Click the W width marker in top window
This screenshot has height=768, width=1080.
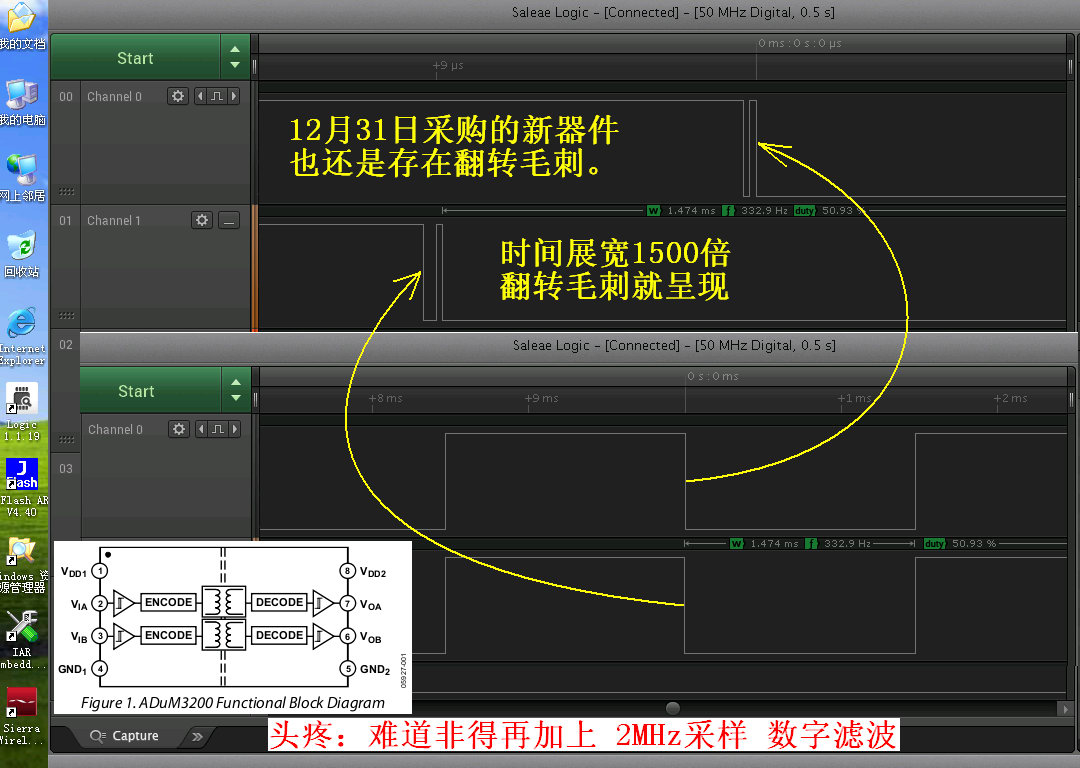pos(654,211)
